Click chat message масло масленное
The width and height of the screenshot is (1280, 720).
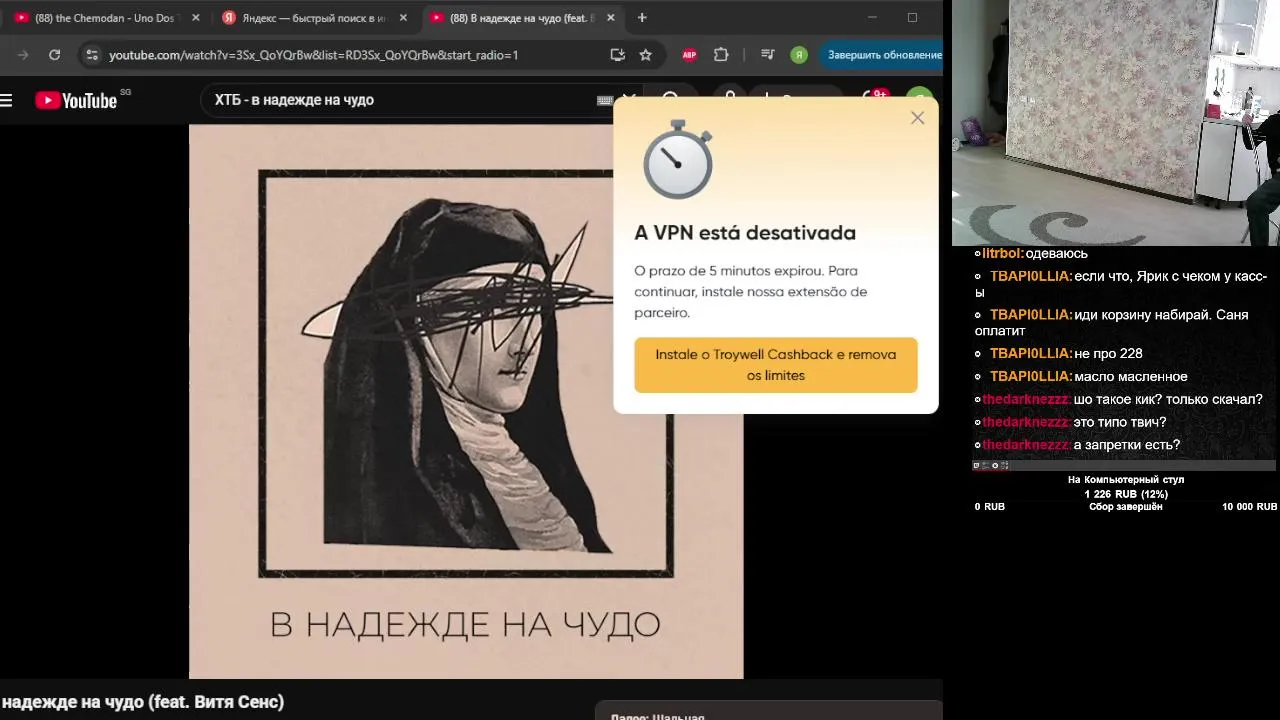pyautogui.click(x=1131, y=377)
